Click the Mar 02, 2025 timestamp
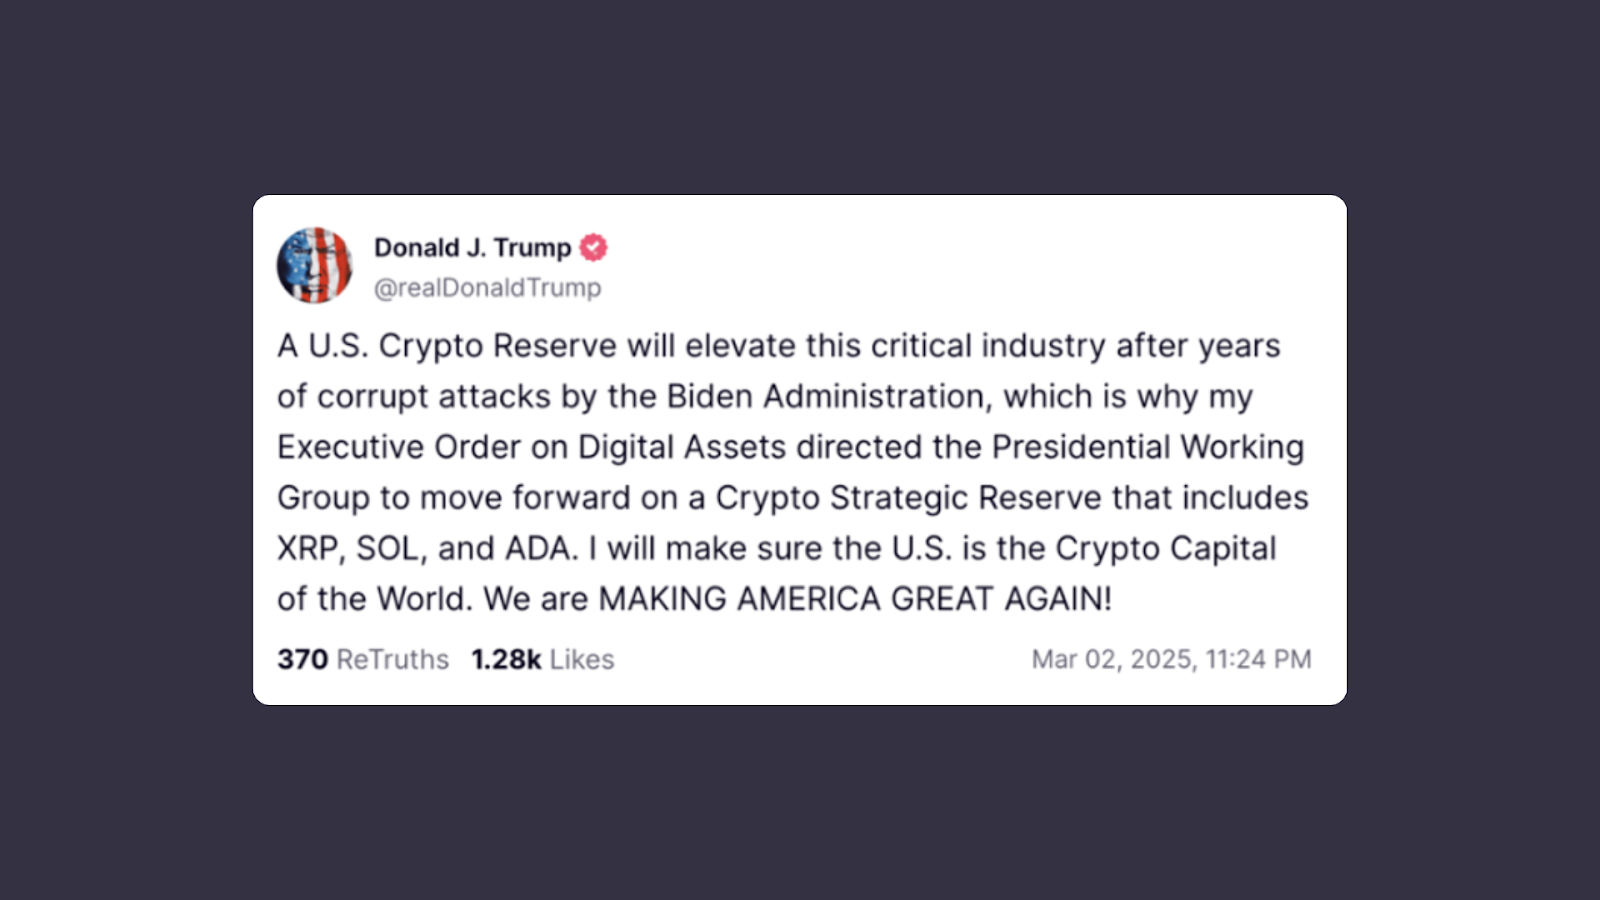The image size is (1600, 900). pyautogui.click(x=1171, y=659)
